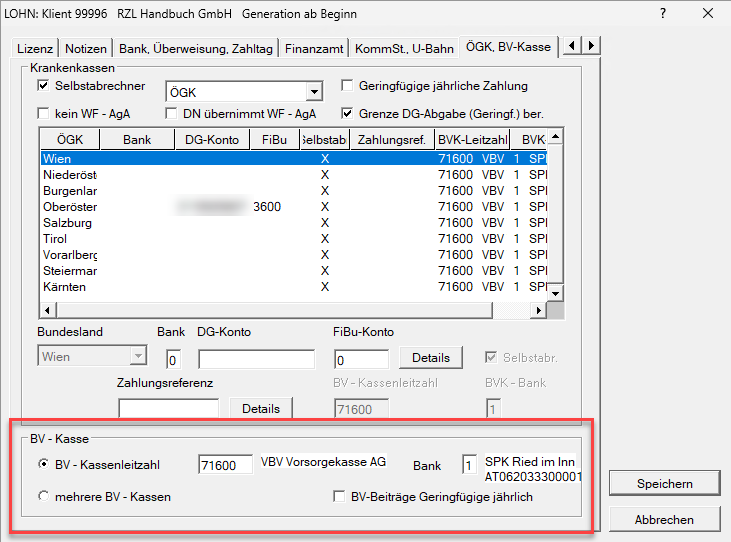
Task: Open the ÖGK dropdown list
Action: pyautogui.click(x=314, y=92)
